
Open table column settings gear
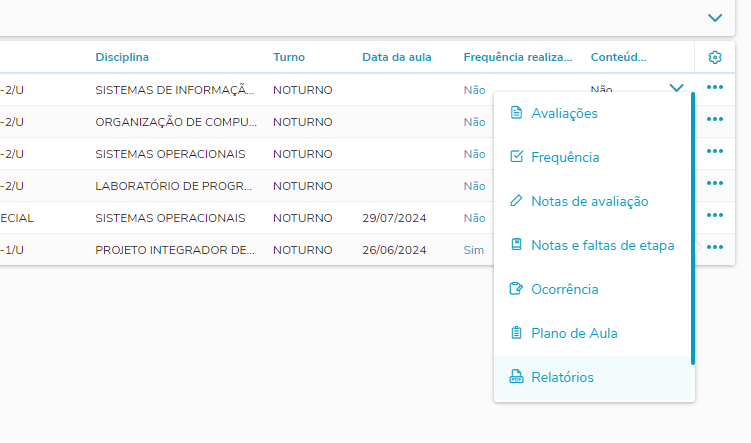tap(714, 57)
